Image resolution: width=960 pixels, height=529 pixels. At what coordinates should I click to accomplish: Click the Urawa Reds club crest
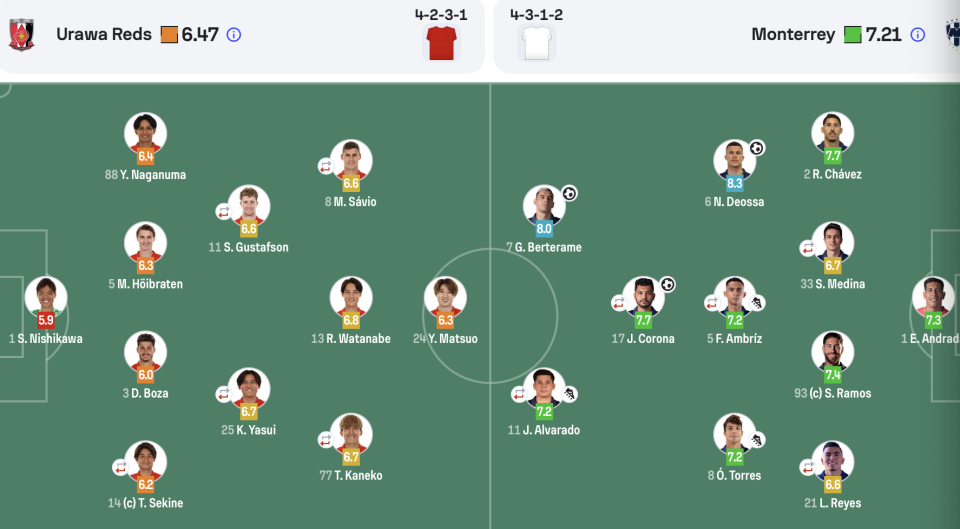tap(21, 34)
